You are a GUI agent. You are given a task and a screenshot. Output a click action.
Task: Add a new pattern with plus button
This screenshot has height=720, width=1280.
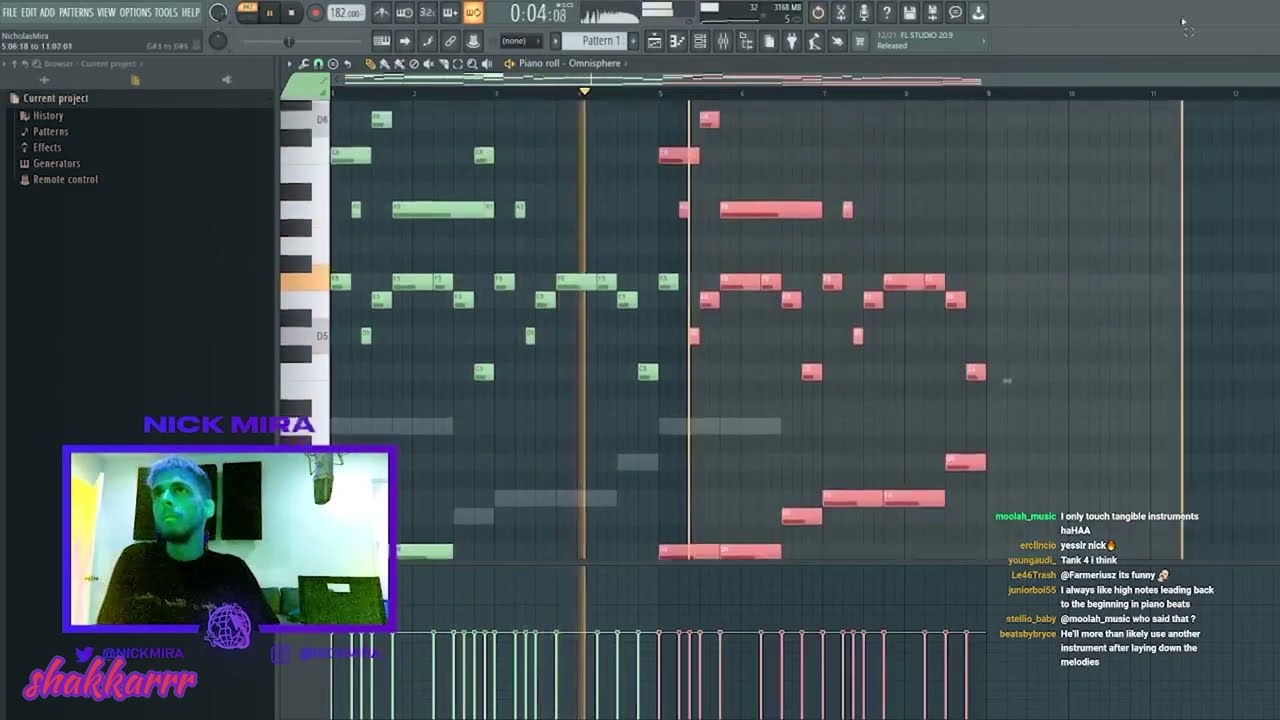coord(633,41)
